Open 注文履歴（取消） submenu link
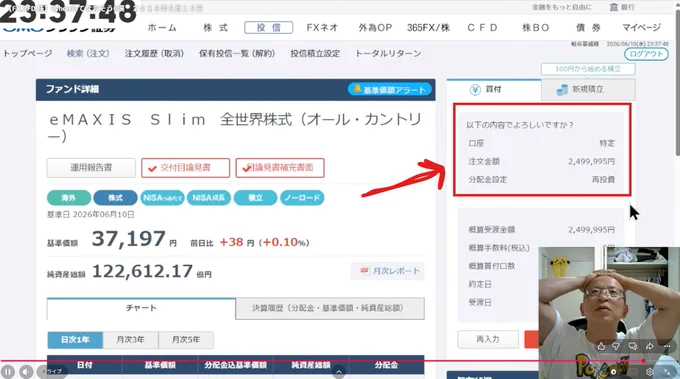Viewport: 680px width, 379px height. click(x=154, y=53)
